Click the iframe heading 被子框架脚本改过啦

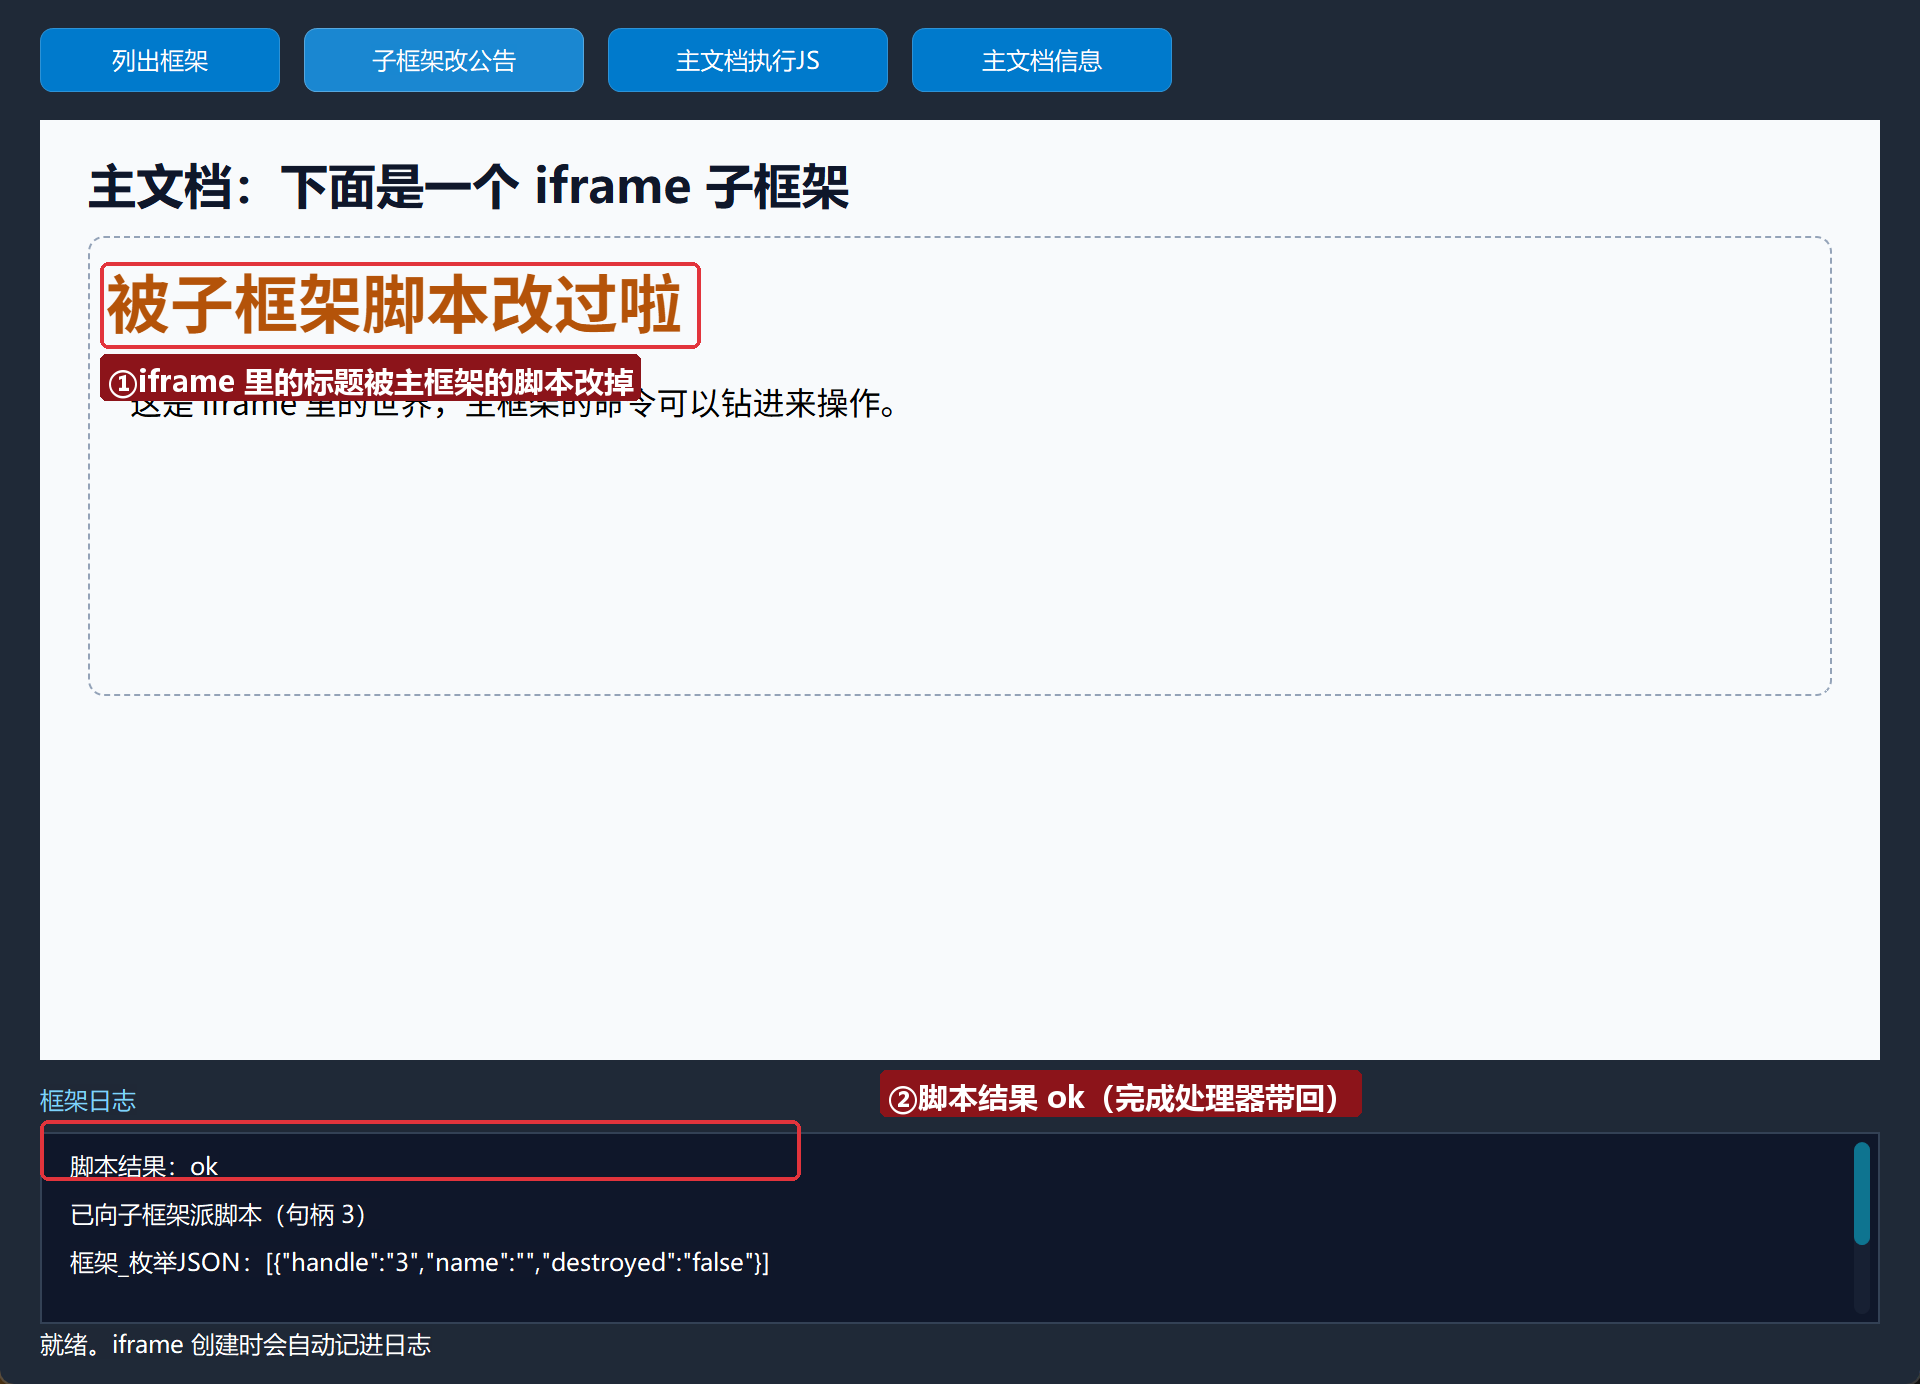coord(394,305)
